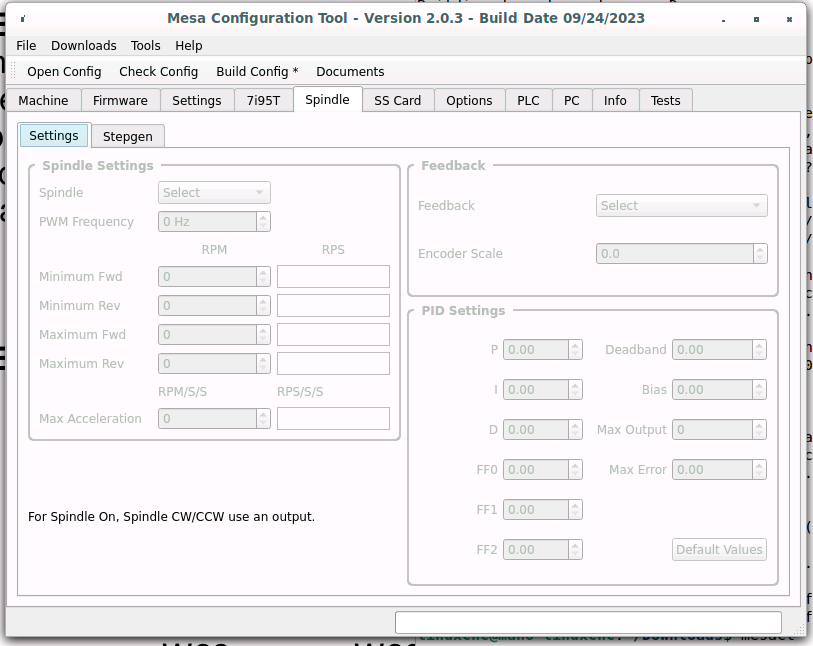
Task: Open the Downloads menu
Action: pyautogui.click(x=83, y=46)
